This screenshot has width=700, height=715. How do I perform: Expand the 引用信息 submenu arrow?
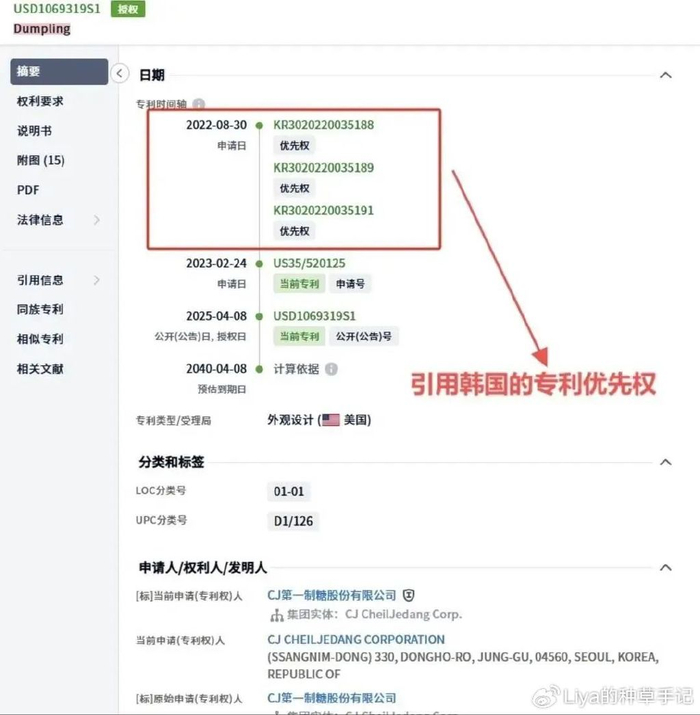pyautogui.click(x=97, y=280)
